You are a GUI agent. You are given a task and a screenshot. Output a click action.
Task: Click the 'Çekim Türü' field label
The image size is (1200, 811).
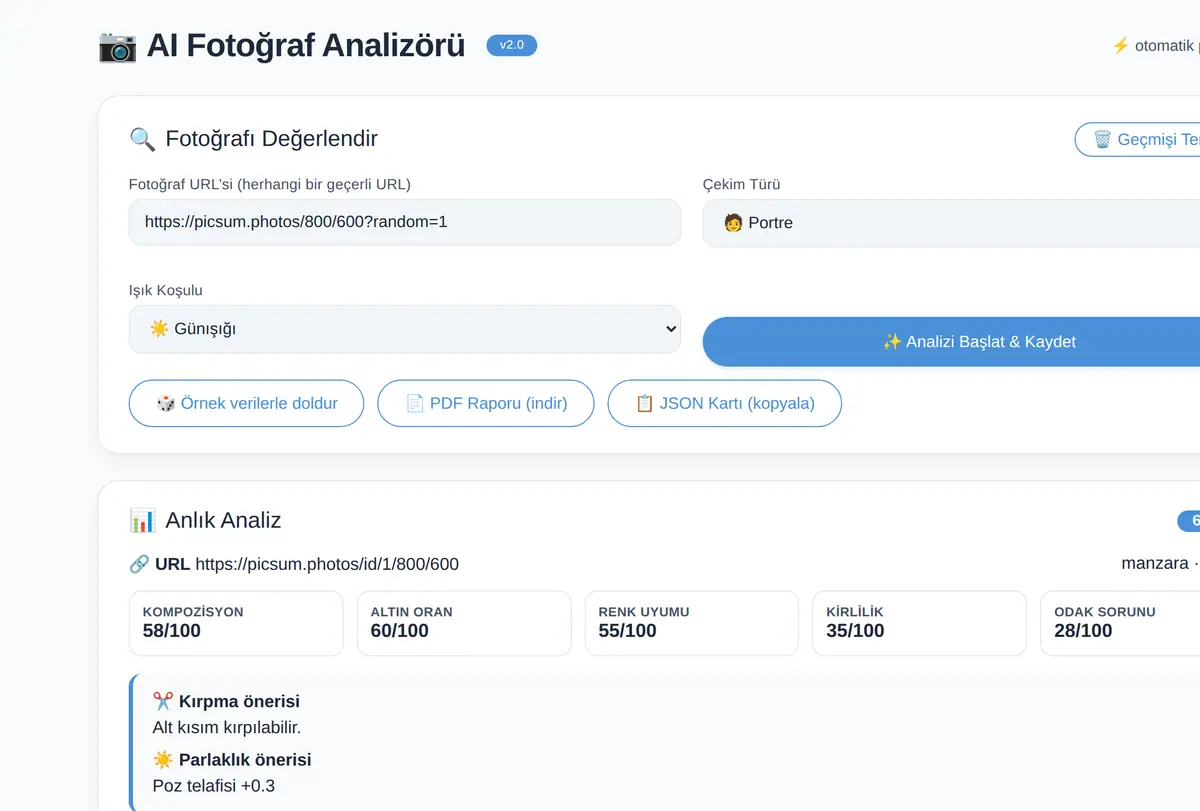tap(741, 184)
